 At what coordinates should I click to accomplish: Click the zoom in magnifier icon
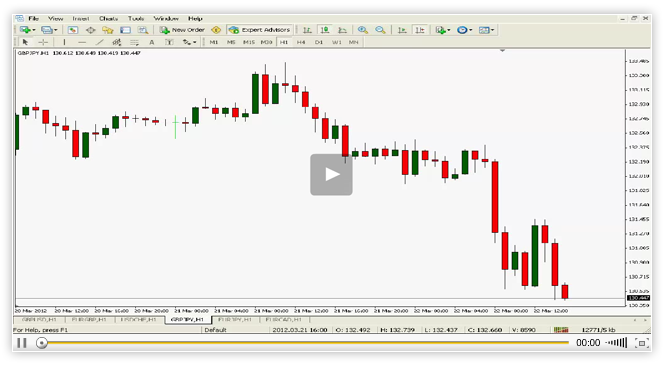(x=362, y=30)
